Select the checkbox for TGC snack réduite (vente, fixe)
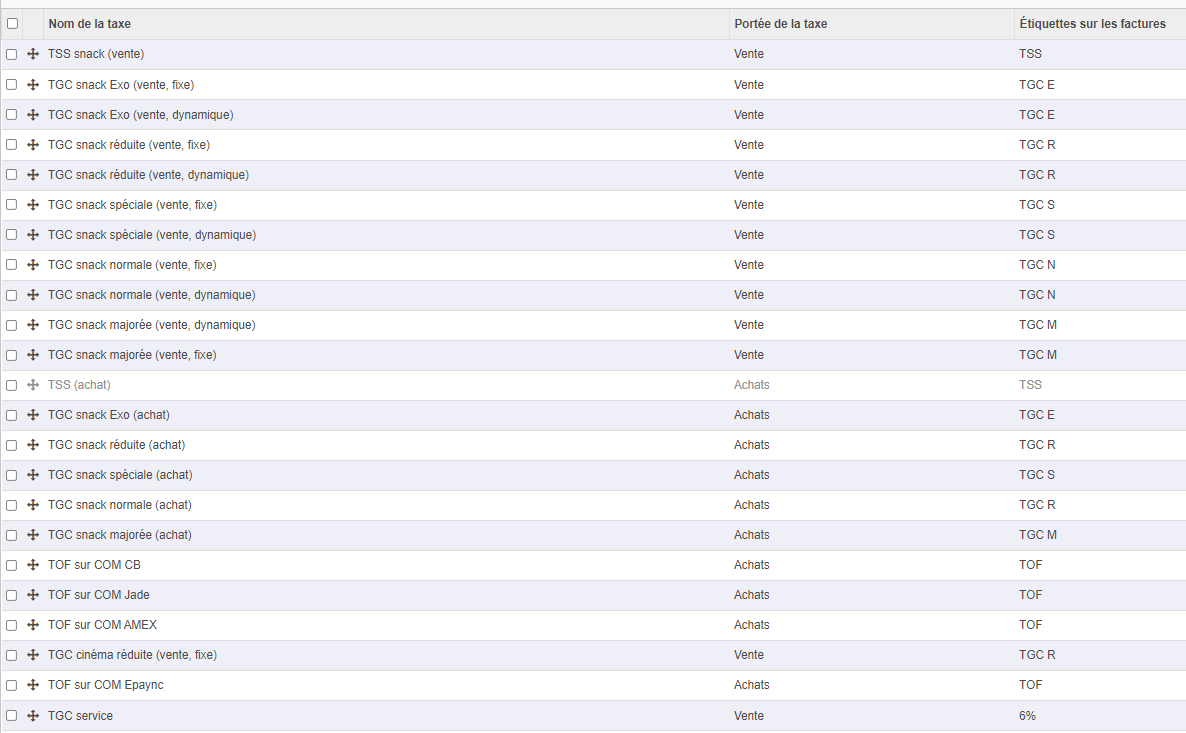1186x733 pixels. [x=11, y=145]
